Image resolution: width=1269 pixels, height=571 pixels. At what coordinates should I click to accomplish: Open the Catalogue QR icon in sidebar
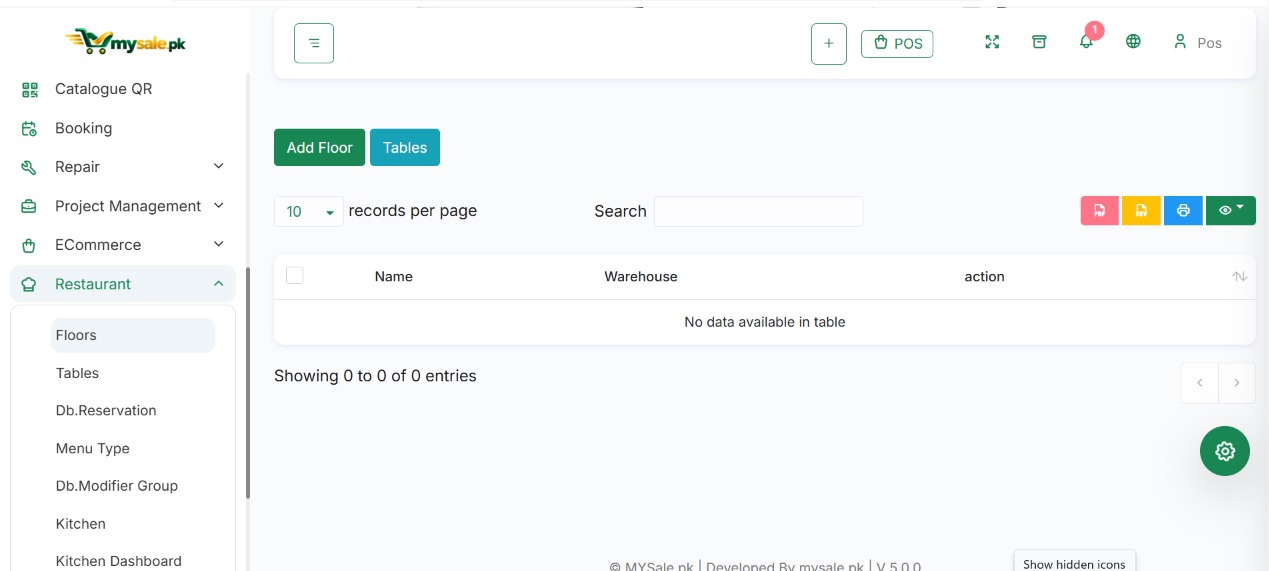(30, 89)
